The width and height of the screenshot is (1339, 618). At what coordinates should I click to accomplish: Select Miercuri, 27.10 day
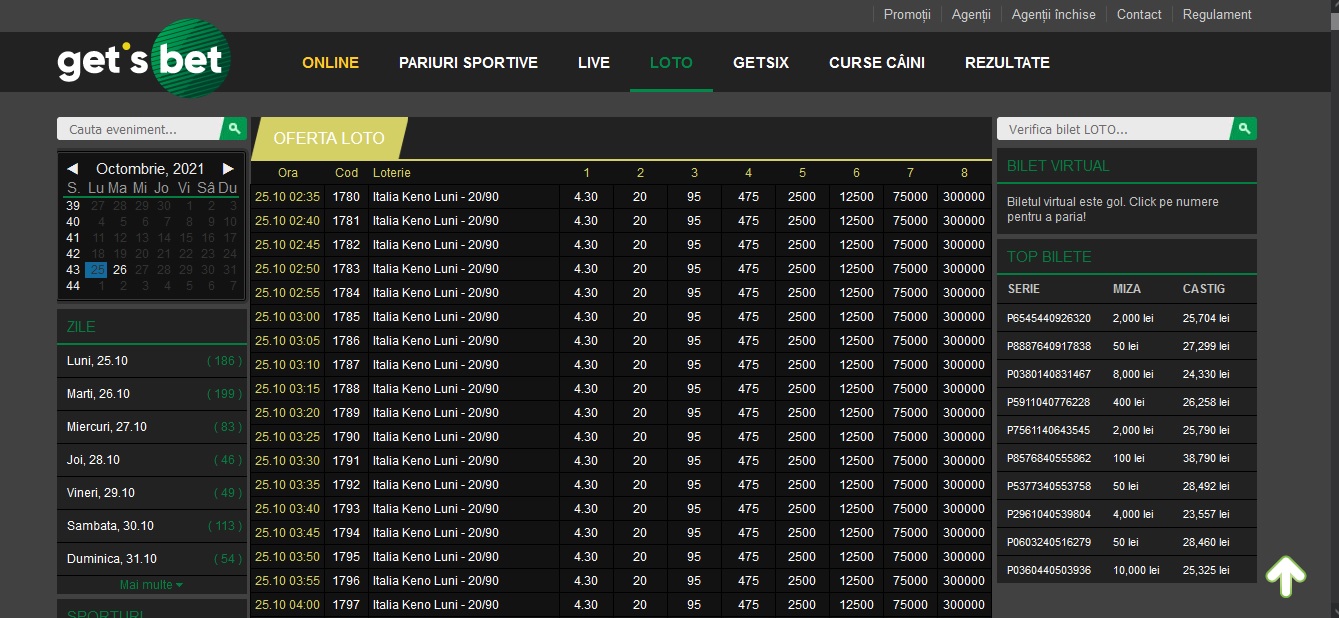[x=152, y=427]
